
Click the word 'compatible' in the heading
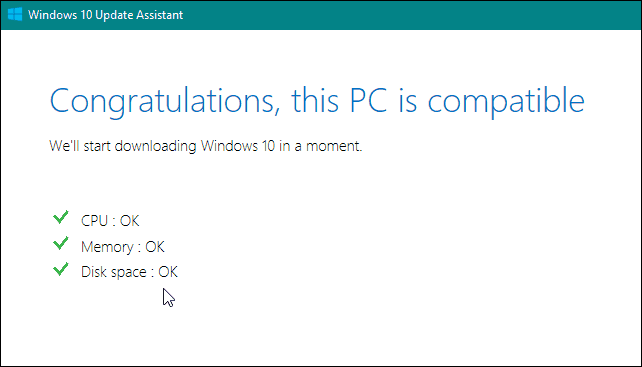[x=506, y=101]
